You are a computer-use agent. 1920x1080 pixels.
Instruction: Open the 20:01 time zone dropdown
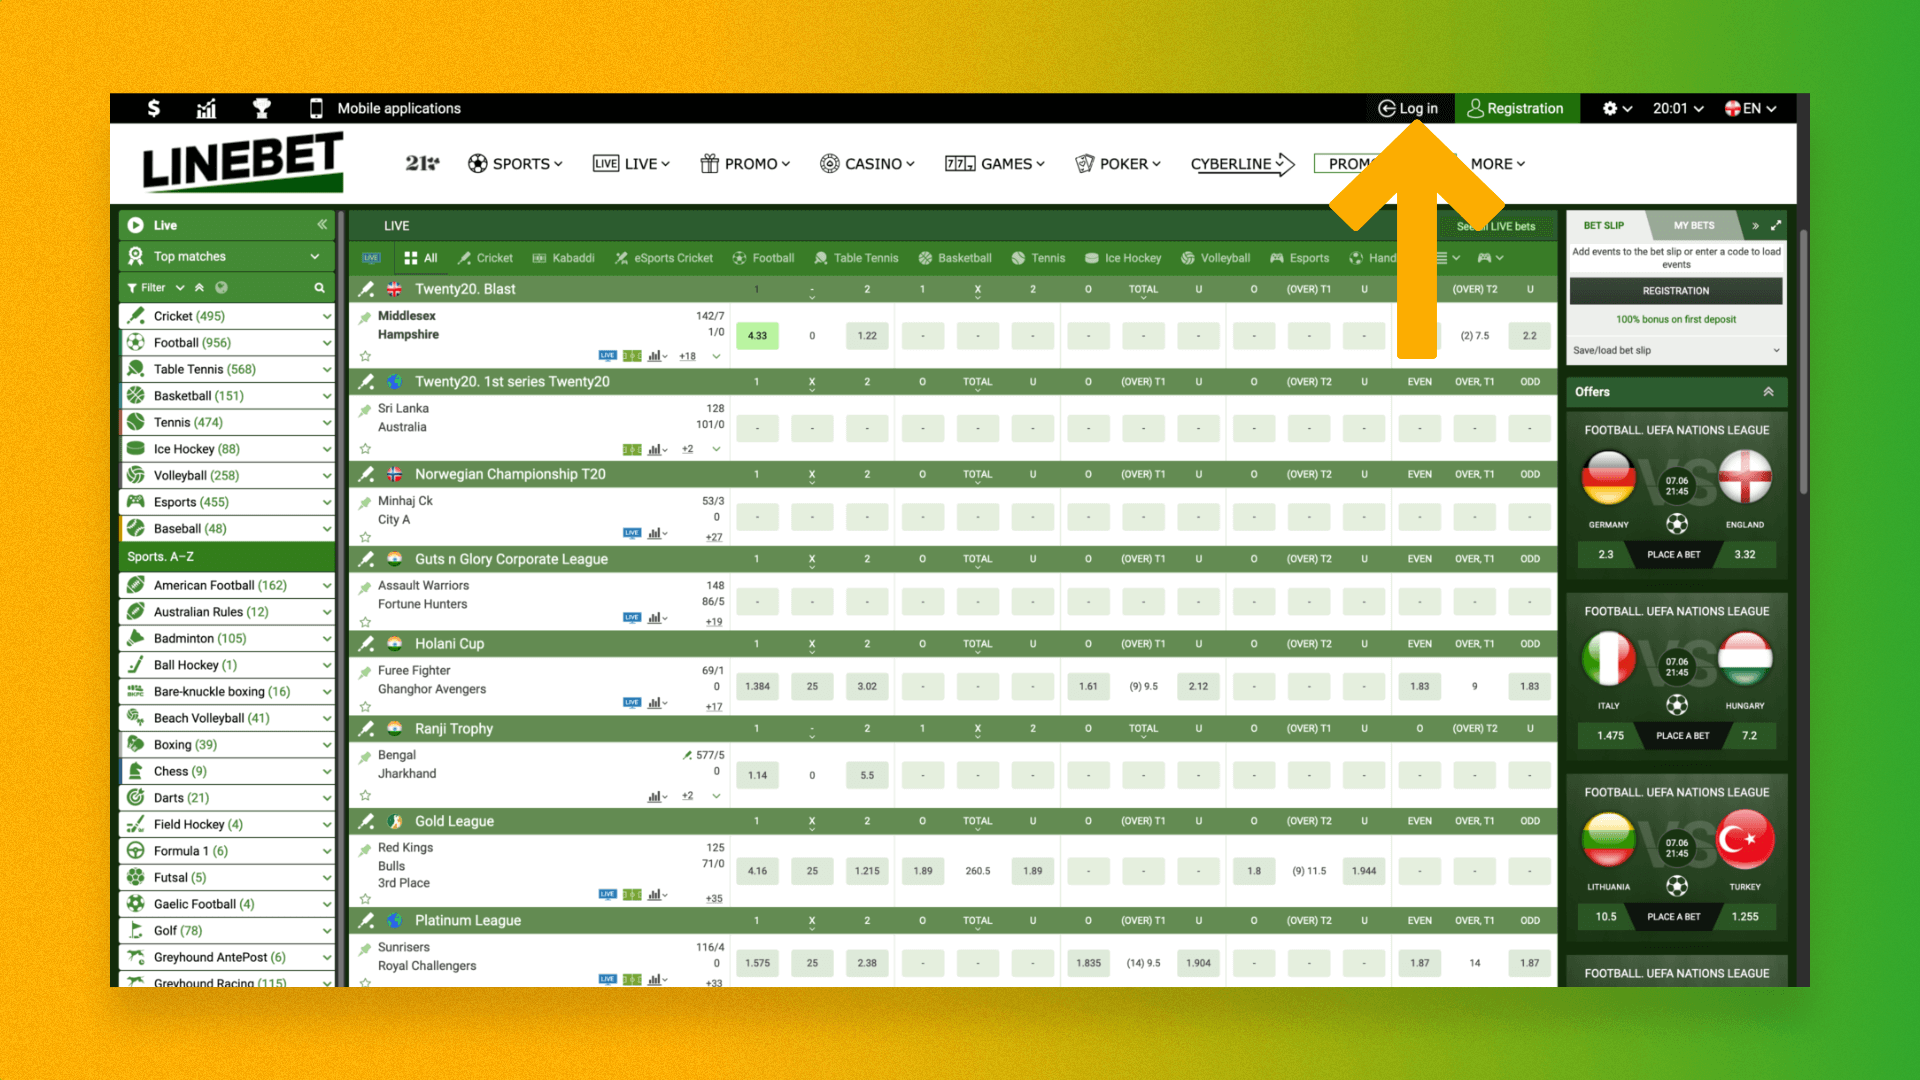[1678, 108]
